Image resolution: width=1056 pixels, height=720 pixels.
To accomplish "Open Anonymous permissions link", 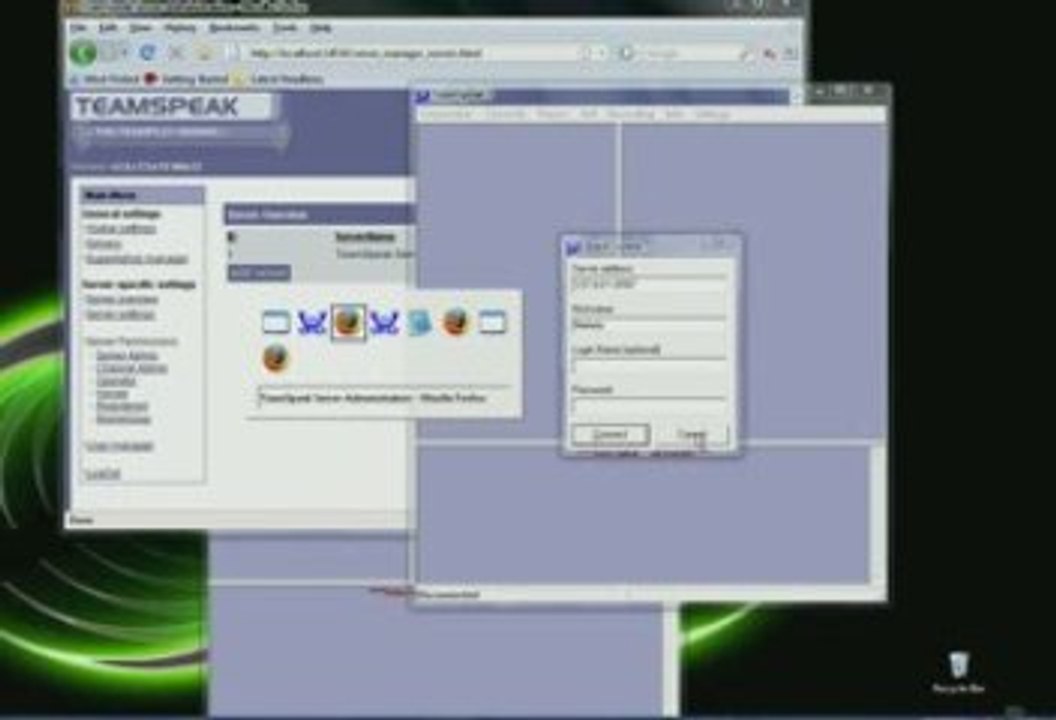I will point(123,419).
